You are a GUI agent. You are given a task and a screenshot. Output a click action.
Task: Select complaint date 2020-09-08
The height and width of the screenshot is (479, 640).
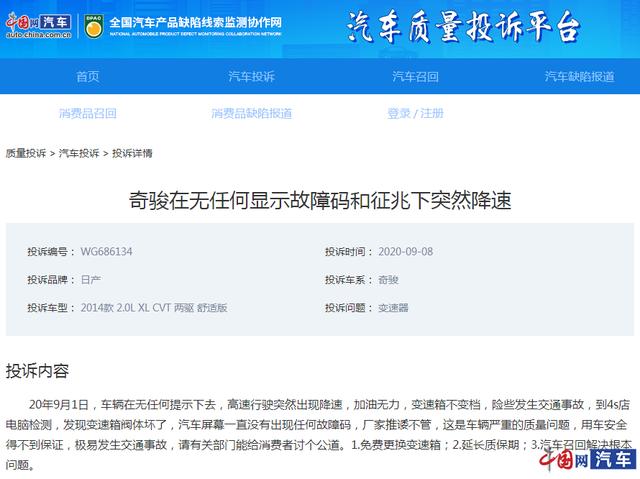pos(405,251)
